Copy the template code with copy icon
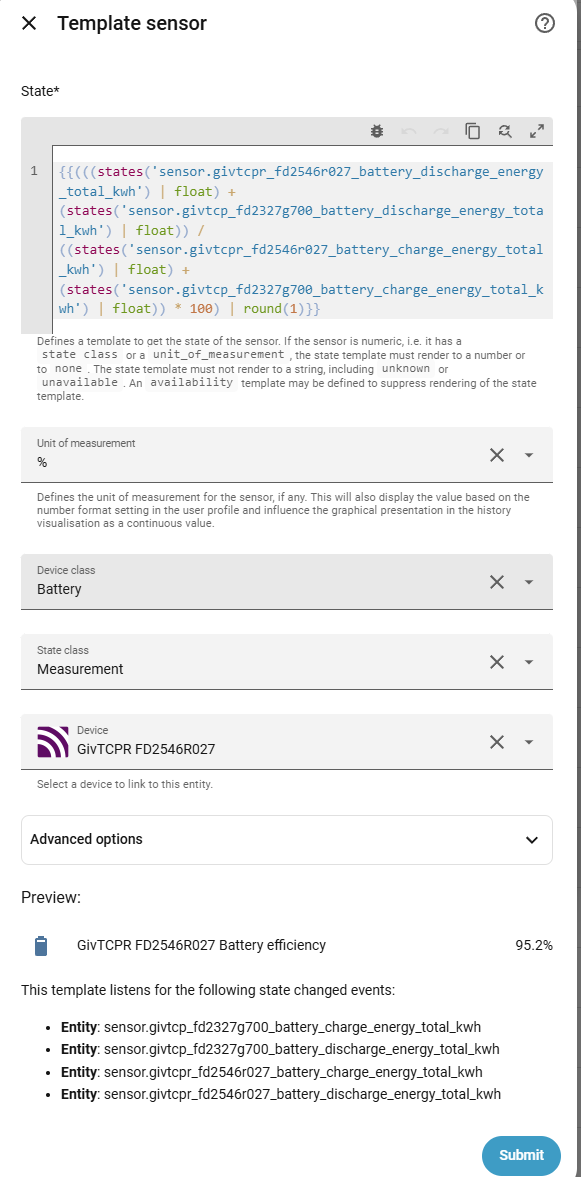The image size is (581, 1177). click(473, 131)
